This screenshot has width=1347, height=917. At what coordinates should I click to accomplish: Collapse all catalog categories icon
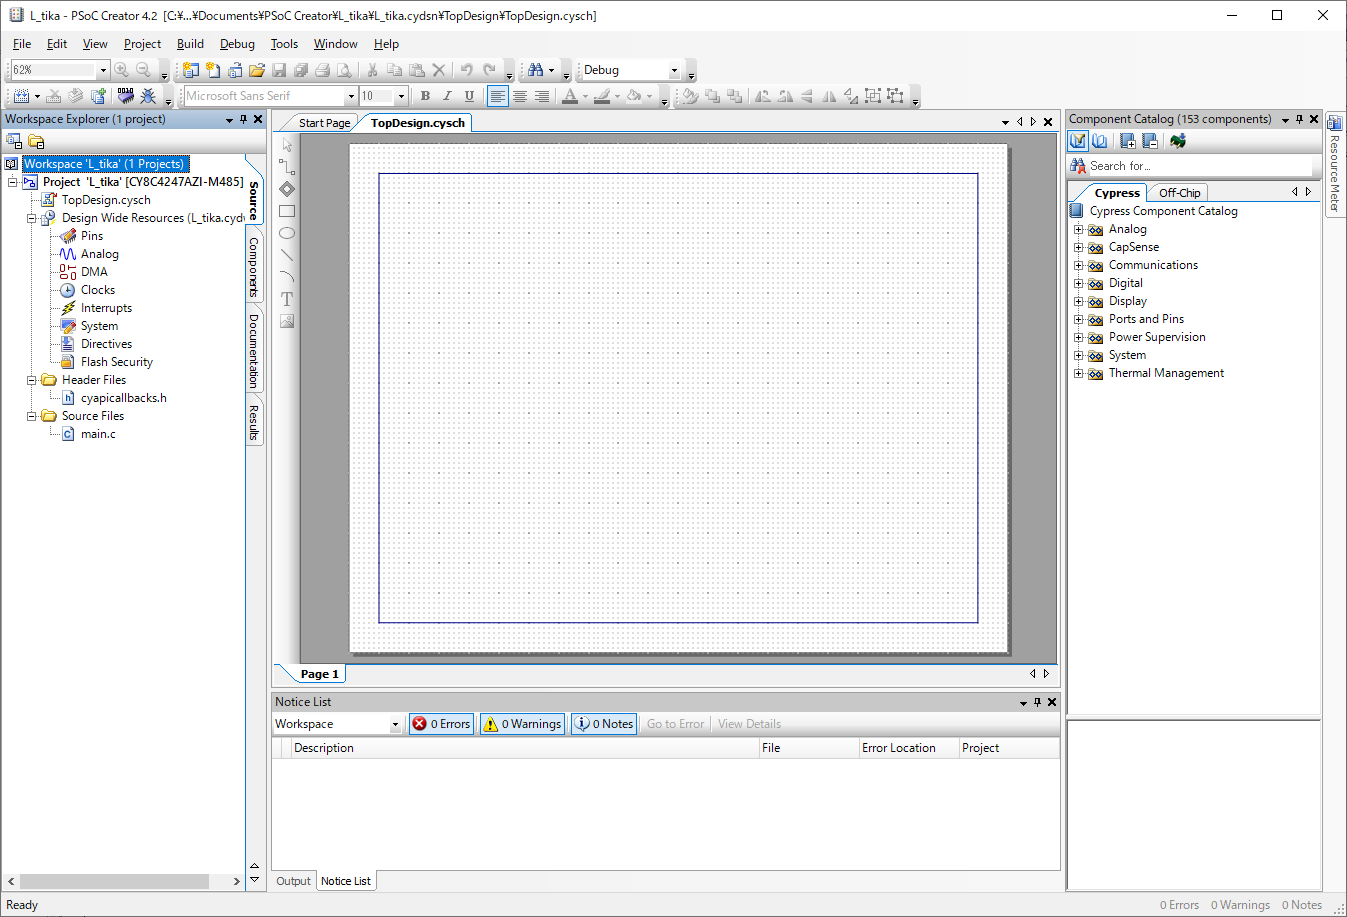point(1149,141)
